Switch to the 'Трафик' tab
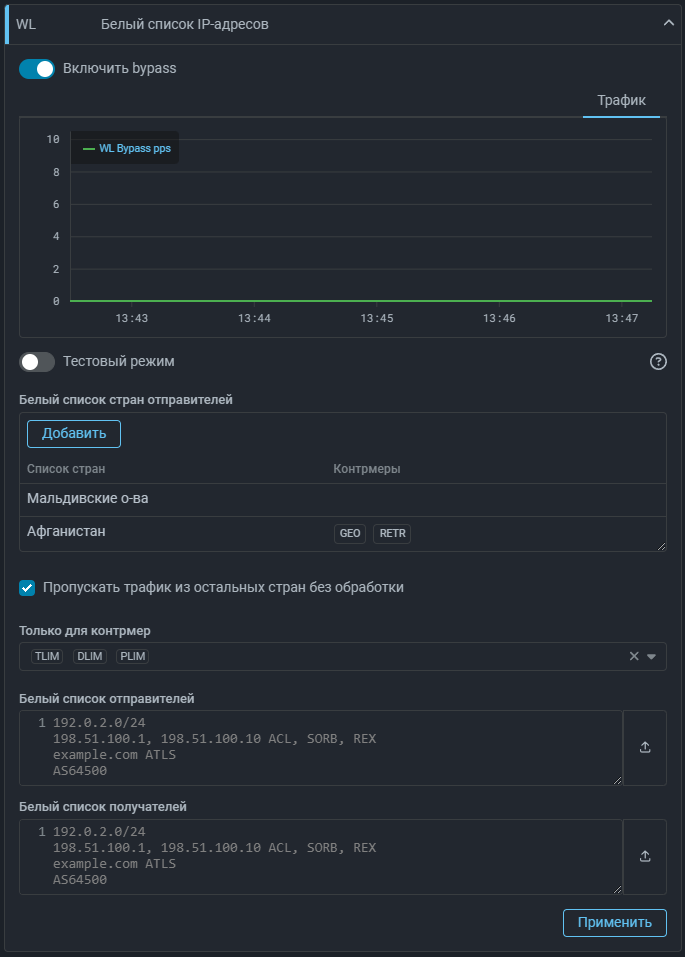 pos(621,101)
